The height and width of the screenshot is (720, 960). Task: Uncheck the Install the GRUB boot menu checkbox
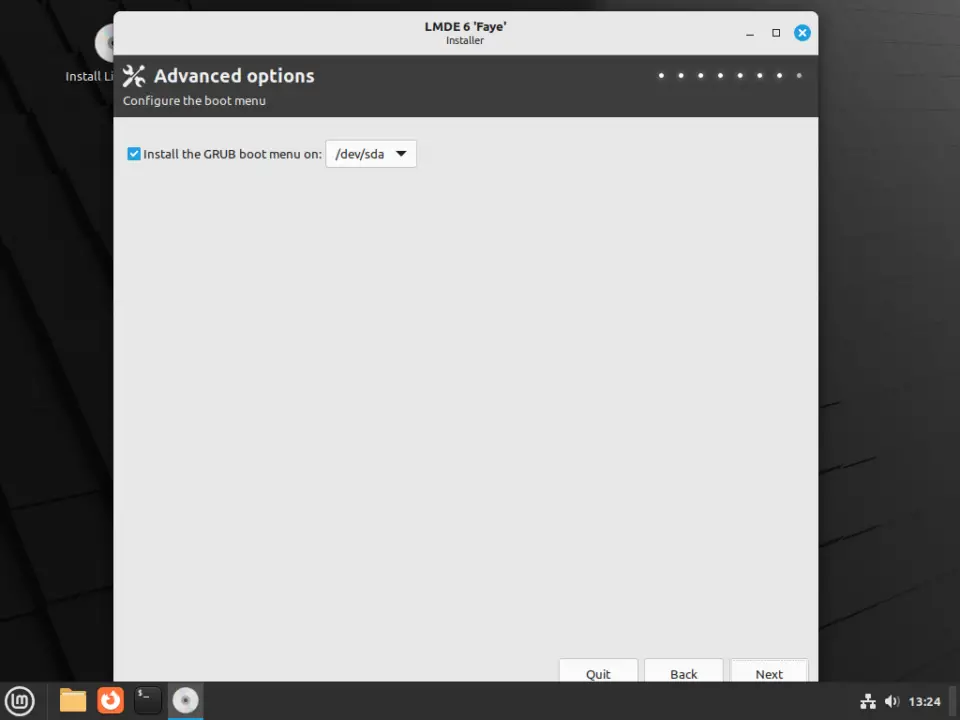pos(134,154)
